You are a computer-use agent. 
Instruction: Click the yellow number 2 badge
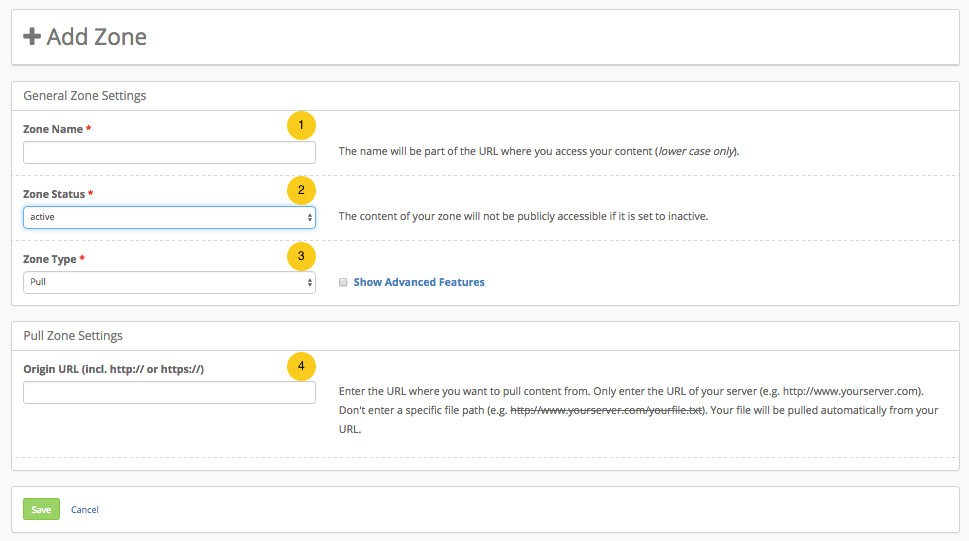pos(301,190)
